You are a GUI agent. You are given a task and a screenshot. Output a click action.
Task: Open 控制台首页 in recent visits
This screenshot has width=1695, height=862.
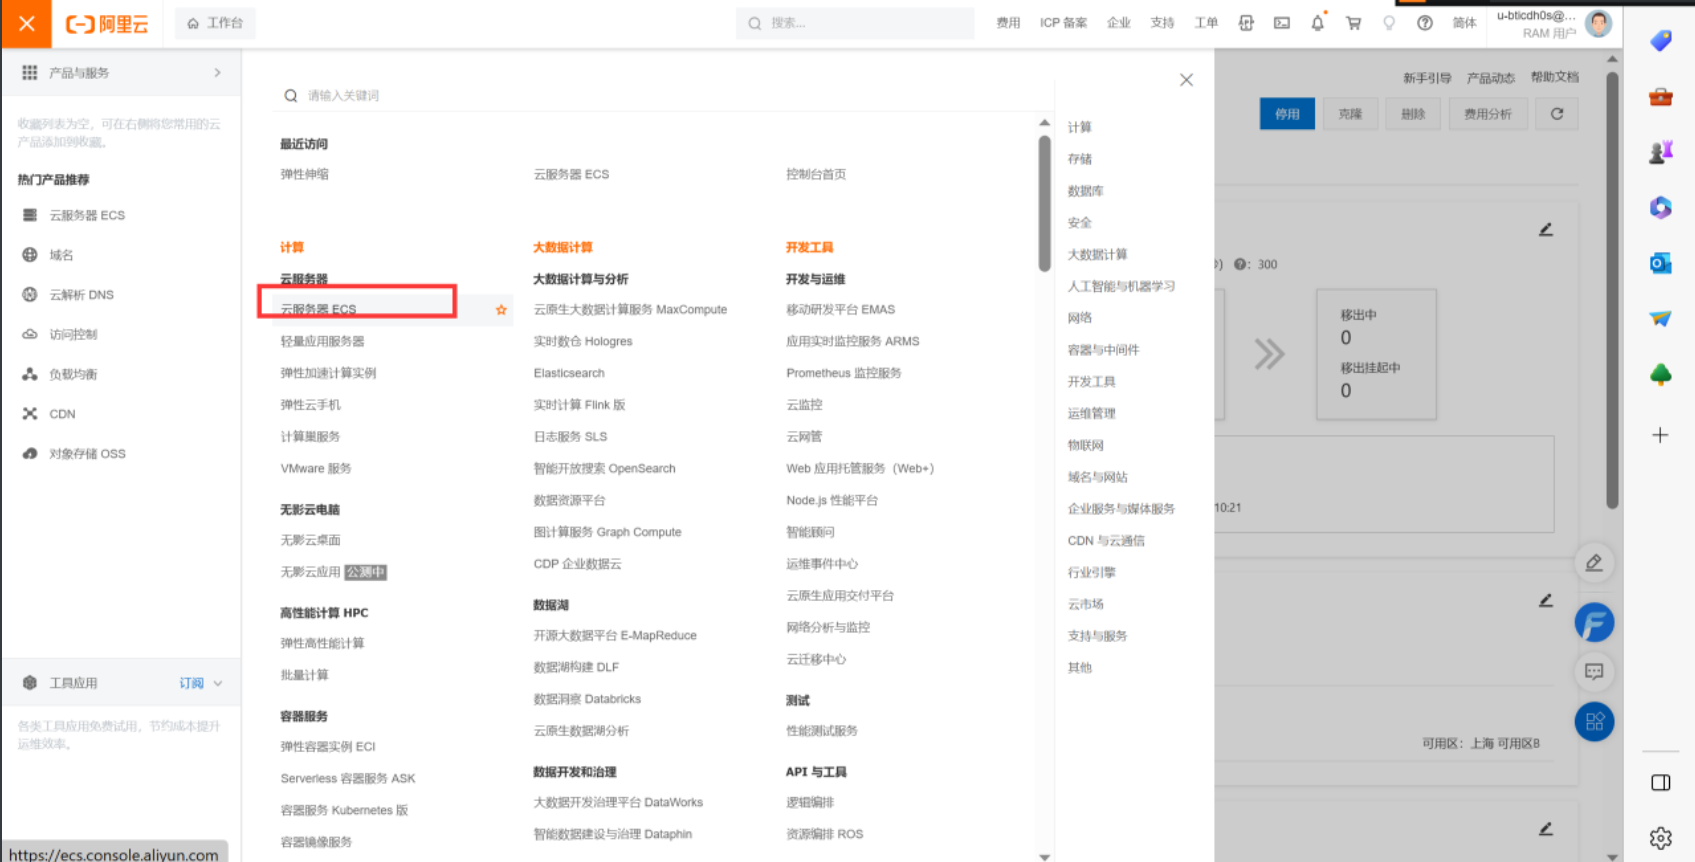coord(816,174)
